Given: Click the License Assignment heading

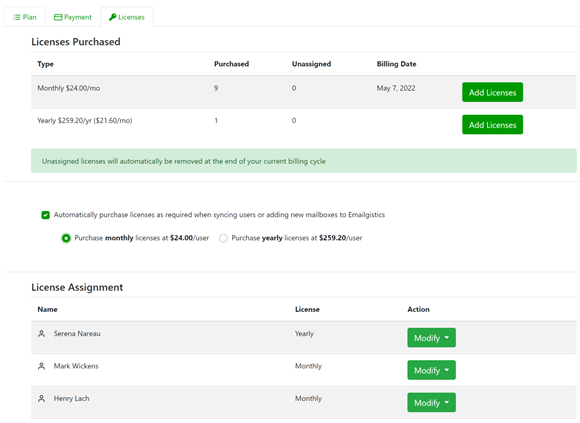Looking at the screenshot, I should coord(77,287).
